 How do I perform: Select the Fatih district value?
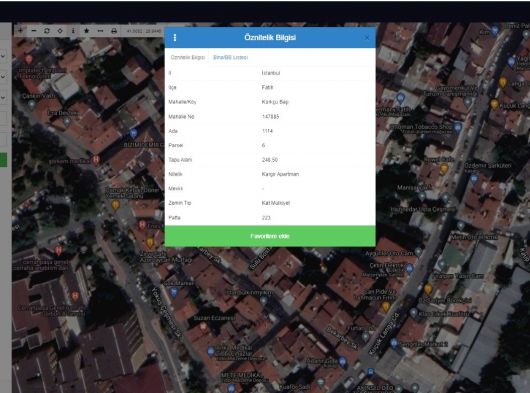point(267,87)
